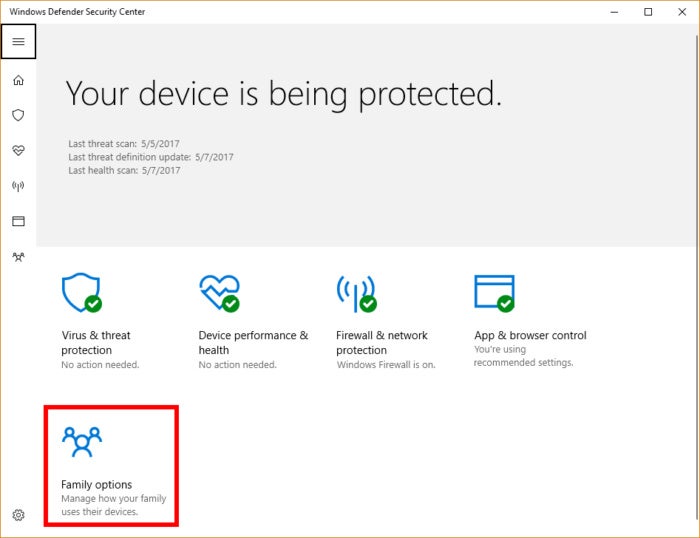Click the large Family options people icon
Viewport: 700px width, 538px height.
click(82, 442)
